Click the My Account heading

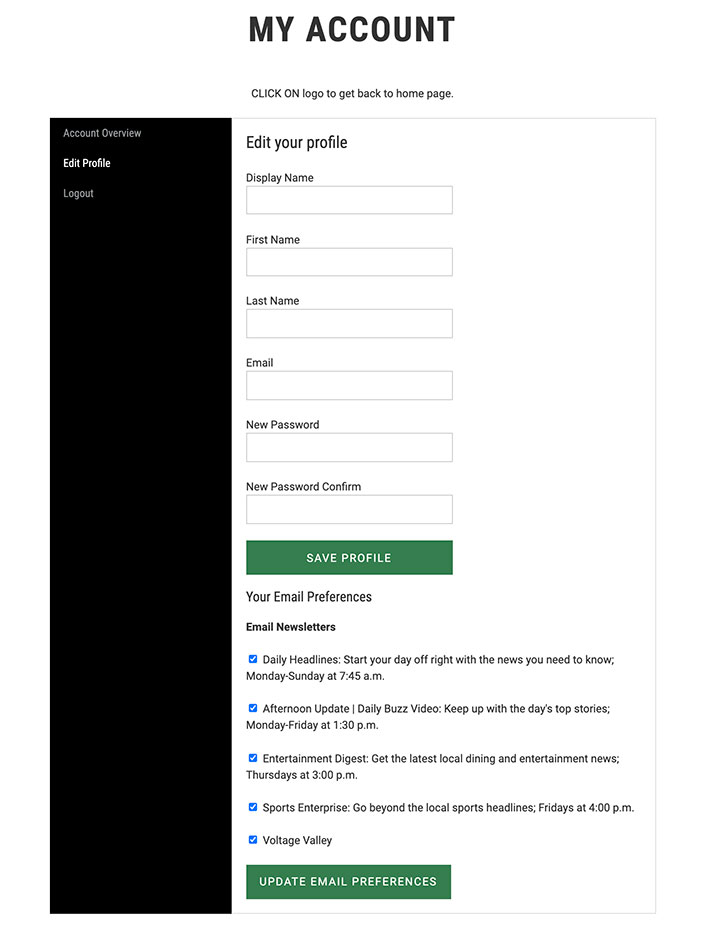[352, 29]
